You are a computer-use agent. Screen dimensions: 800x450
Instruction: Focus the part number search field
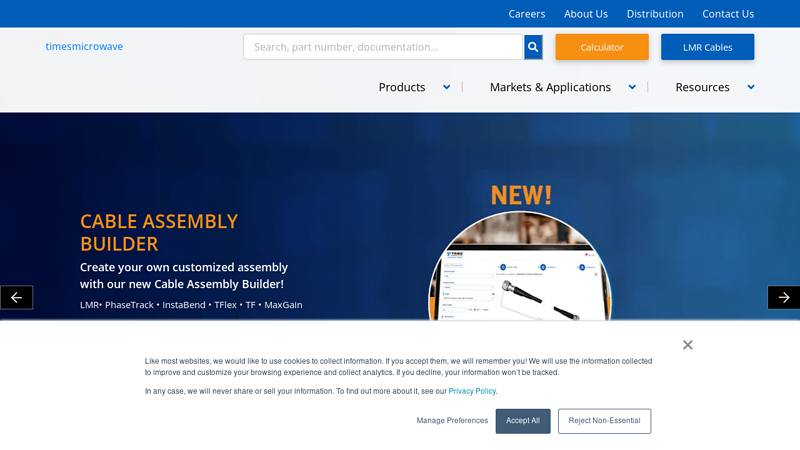[383, 47]
